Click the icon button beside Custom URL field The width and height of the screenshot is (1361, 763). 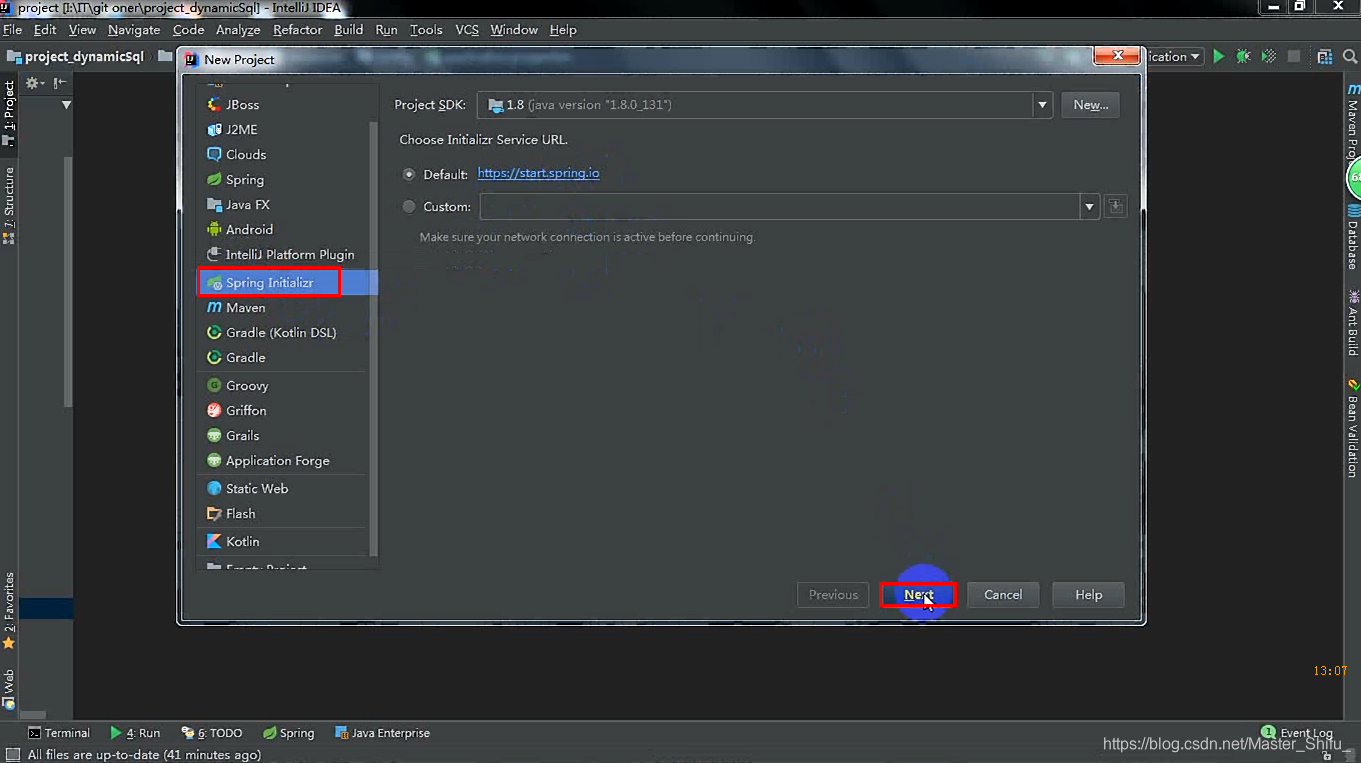click(x=1116, y=207)
